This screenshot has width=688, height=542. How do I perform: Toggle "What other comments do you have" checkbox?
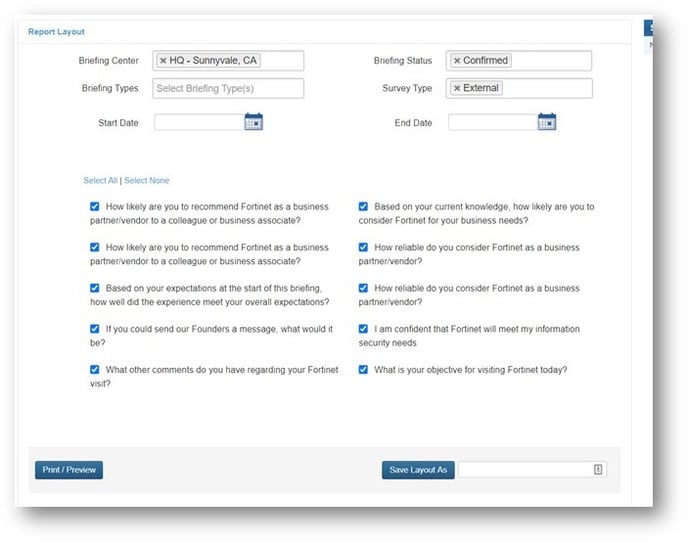pos(95,369)
